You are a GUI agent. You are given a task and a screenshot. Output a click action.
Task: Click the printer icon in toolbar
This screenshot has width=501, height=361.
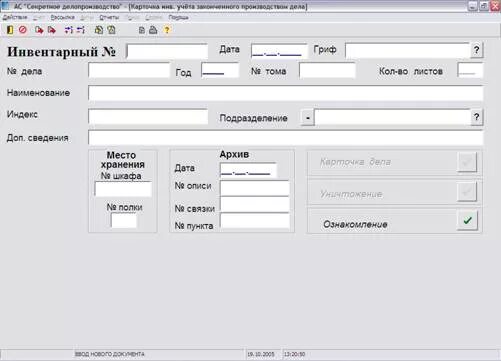[153, 30]
